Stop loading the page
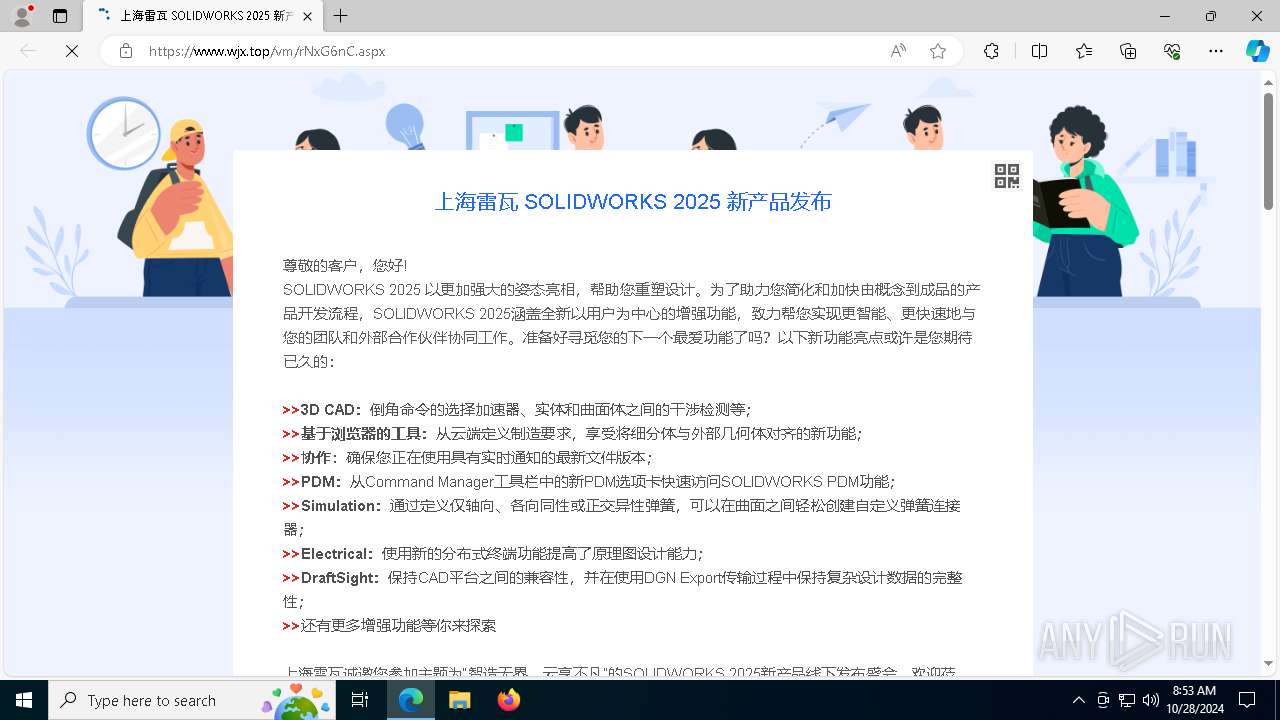The width and height of the screenshot is (1280, 720). (72, 51)
